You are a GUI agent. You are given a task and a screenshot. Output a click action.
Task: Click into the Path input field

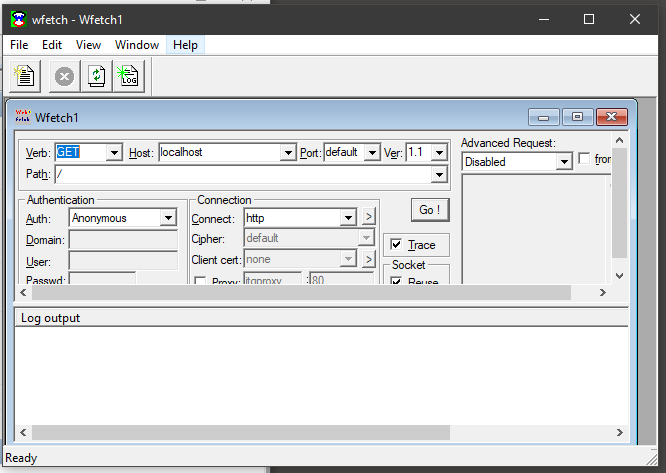243,175
